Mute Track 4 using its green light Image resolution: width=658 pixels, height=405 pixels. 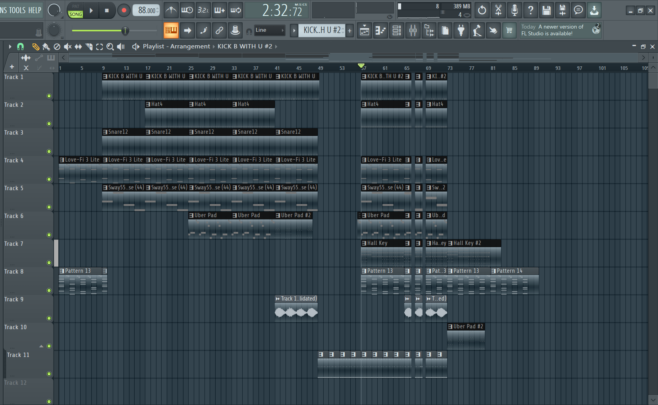click(48, 180)
